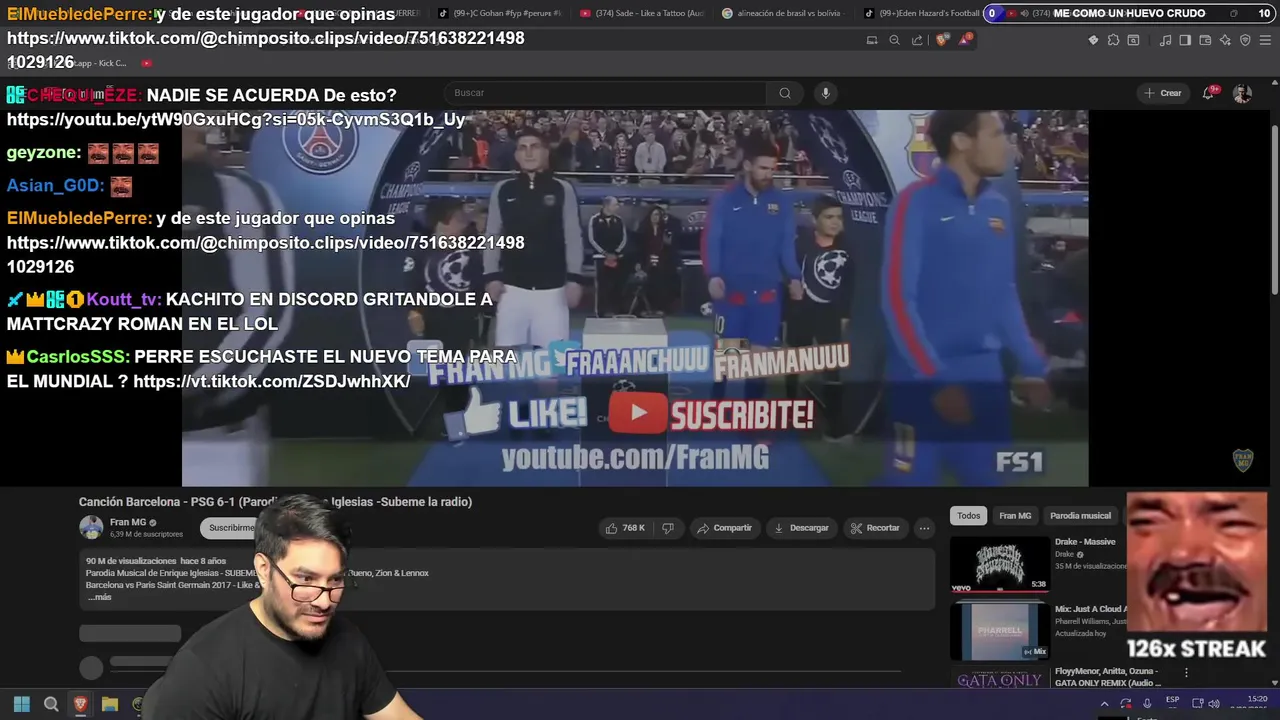The image size is (1280, 720).
Task: Click the video title Canción Barcelona - PSG 6-1
Action: pyautogui.click(x=275, y=502)
